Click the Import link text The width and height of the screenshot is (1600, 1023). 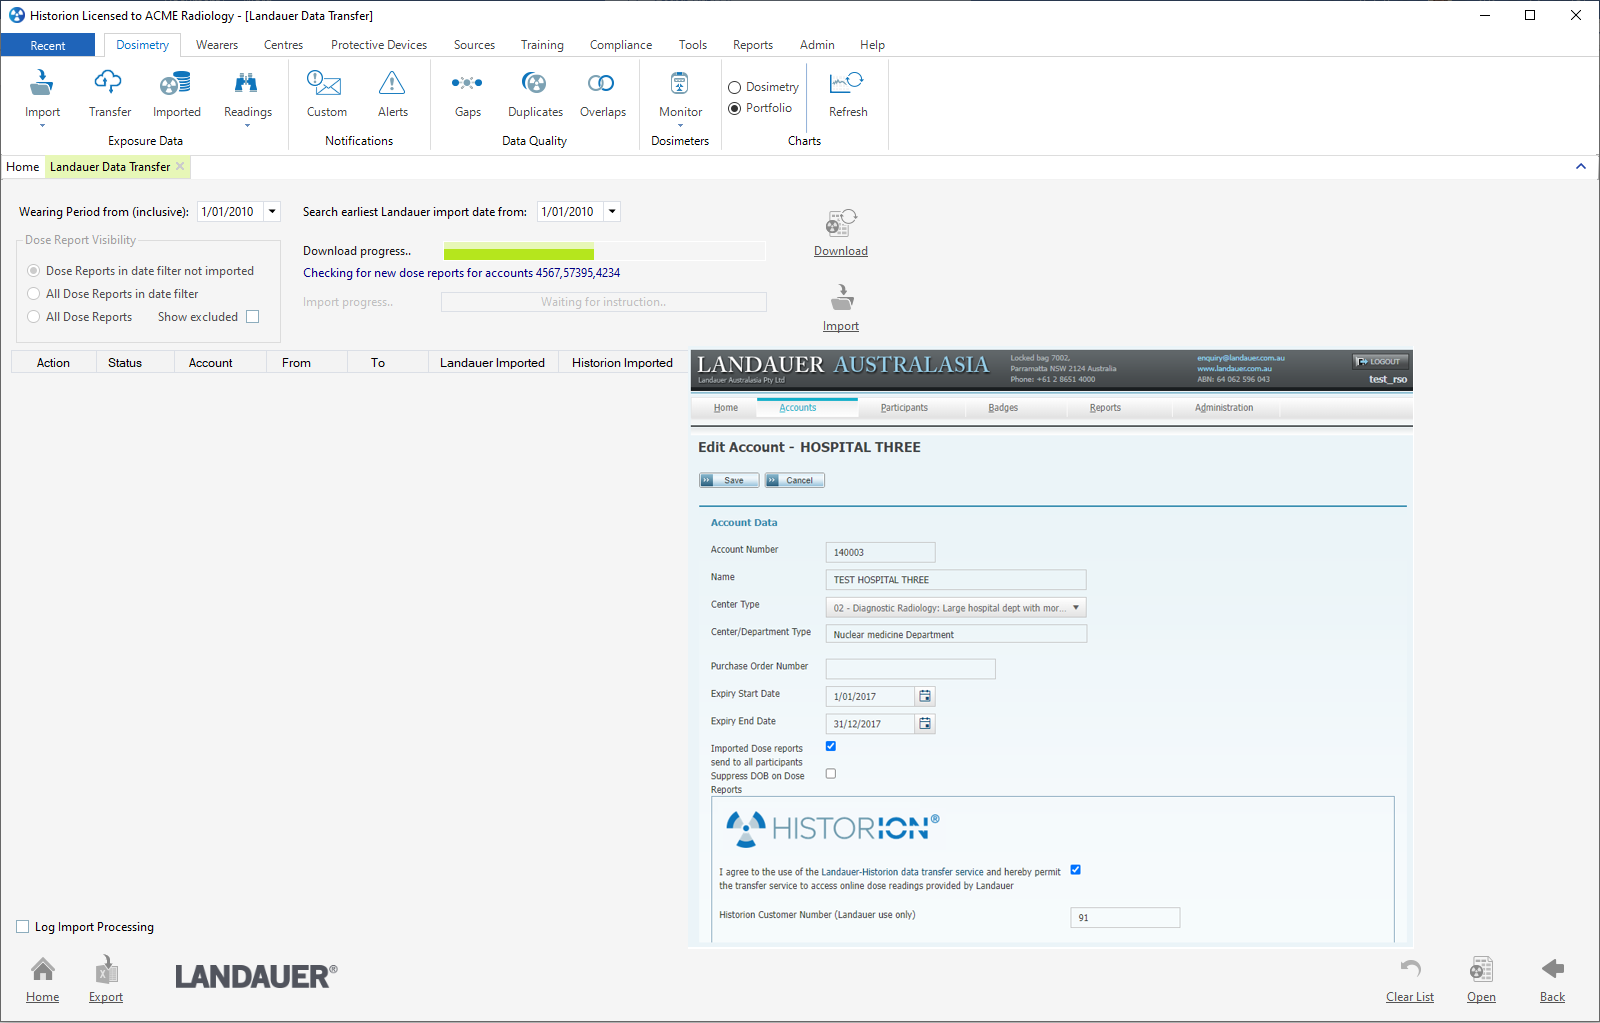(841, 326)
